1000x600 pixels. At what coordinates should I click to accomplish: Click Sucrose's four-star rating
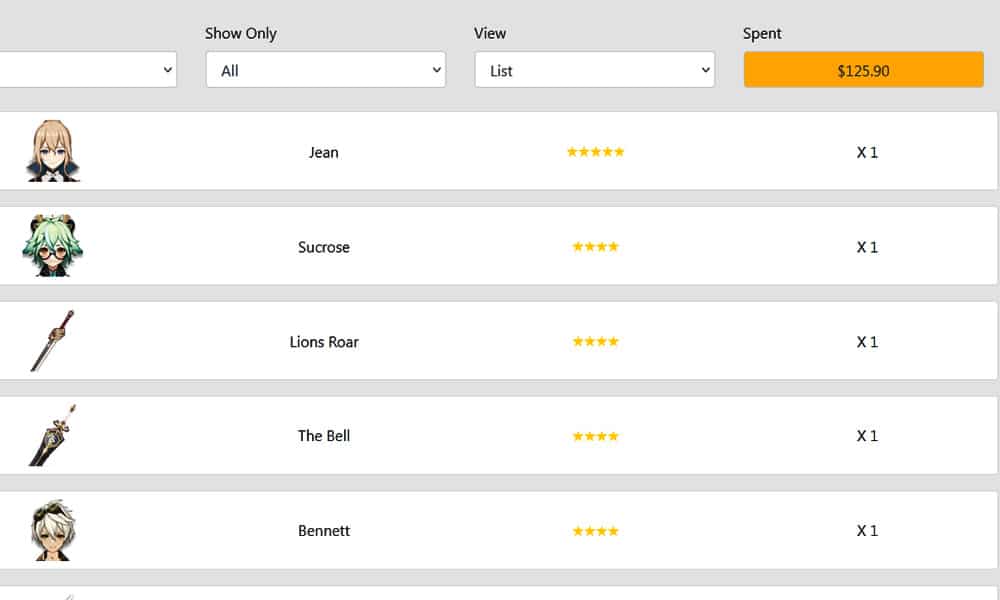point(595,247)
